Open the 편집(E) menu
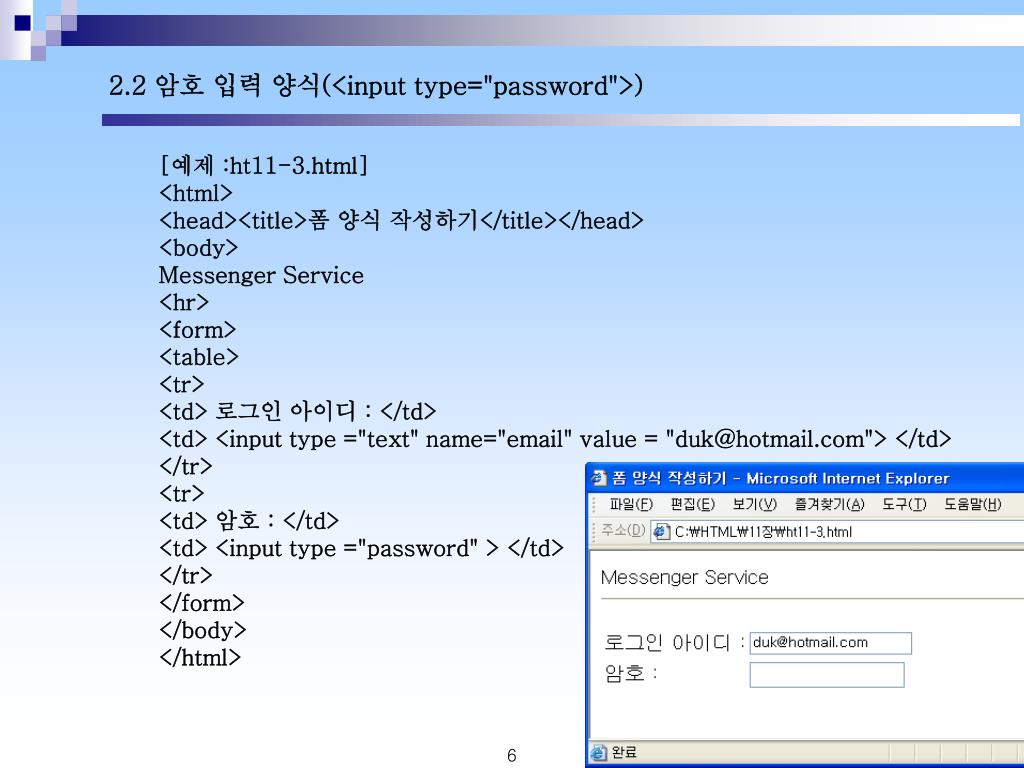Image resolution: width=1024 pixels, height=768 pixels. click(x=692, y=504)
